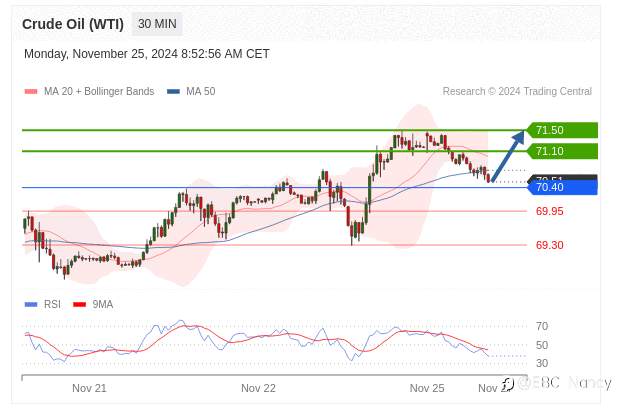Click the RSI 70 axis value
The height and width of the screenshot is (412, 619).
[542, 326]
